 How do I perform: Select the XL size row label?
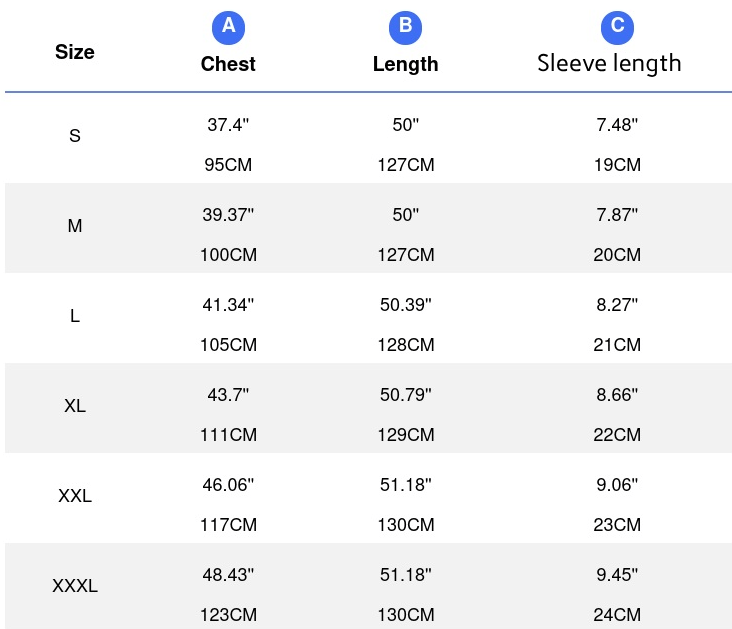click(x=75, y=406)
